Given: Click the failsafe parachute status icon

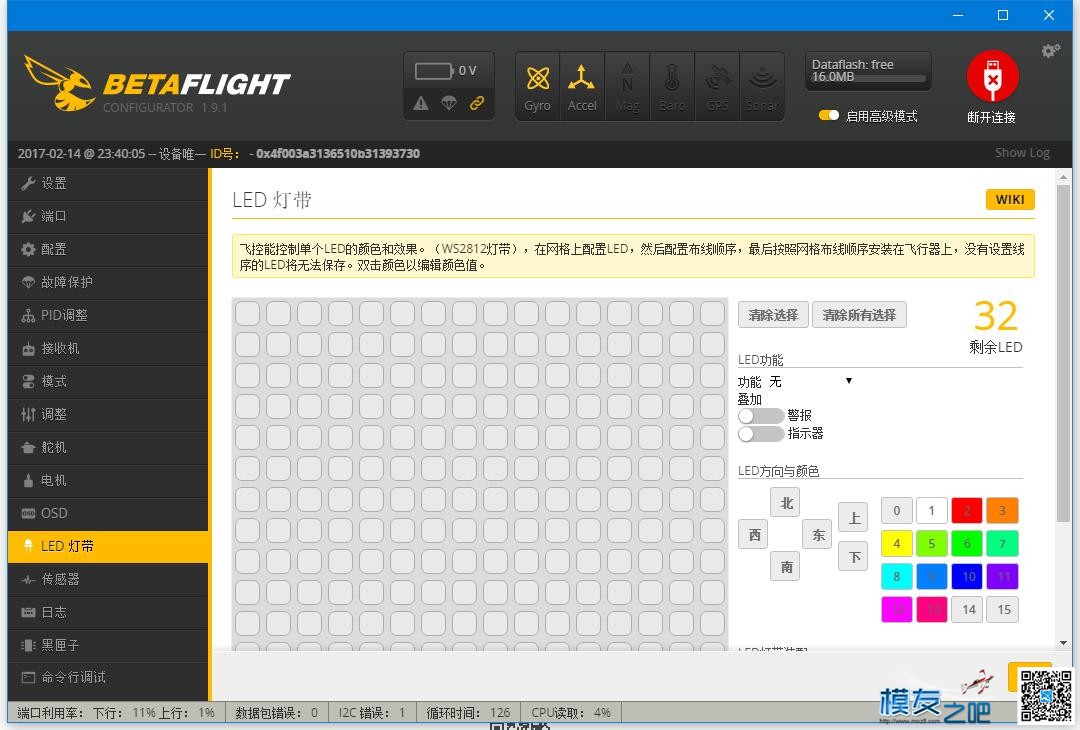Looking at the screenshot, I should (x=449, y=103).
